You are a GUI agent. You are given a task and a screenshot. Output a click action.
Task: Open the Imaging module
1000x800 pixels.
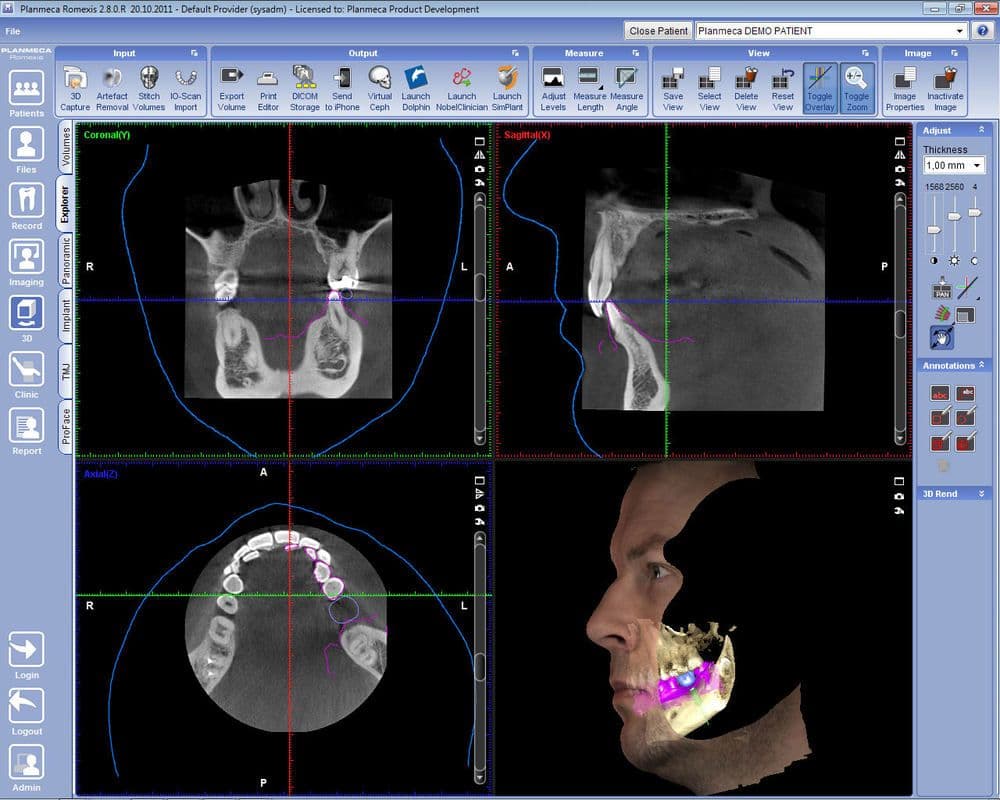pos(26,263)
